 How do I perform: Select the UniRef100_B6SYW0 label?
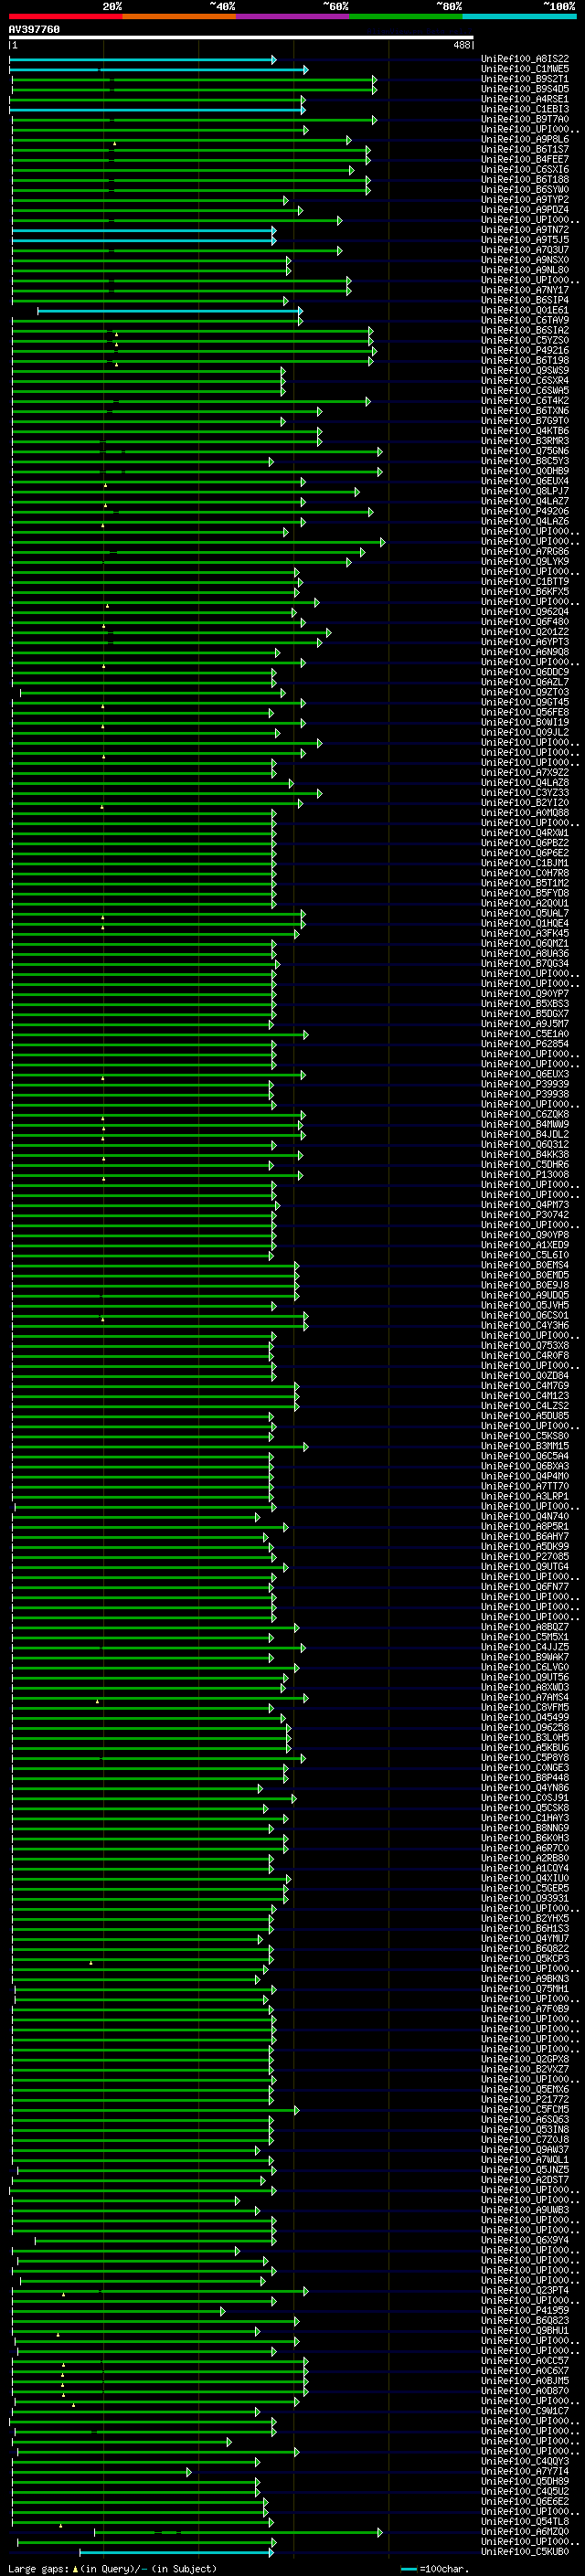pos(525,190)
